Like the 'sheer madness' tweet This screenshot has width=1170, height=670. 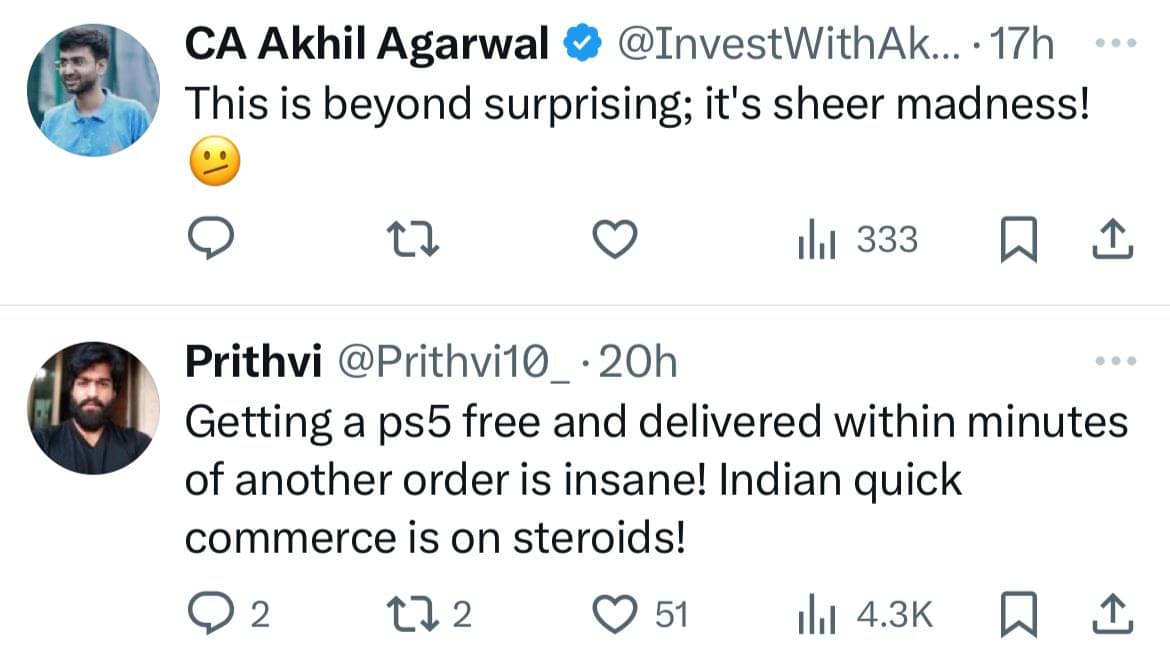[616, 240]
